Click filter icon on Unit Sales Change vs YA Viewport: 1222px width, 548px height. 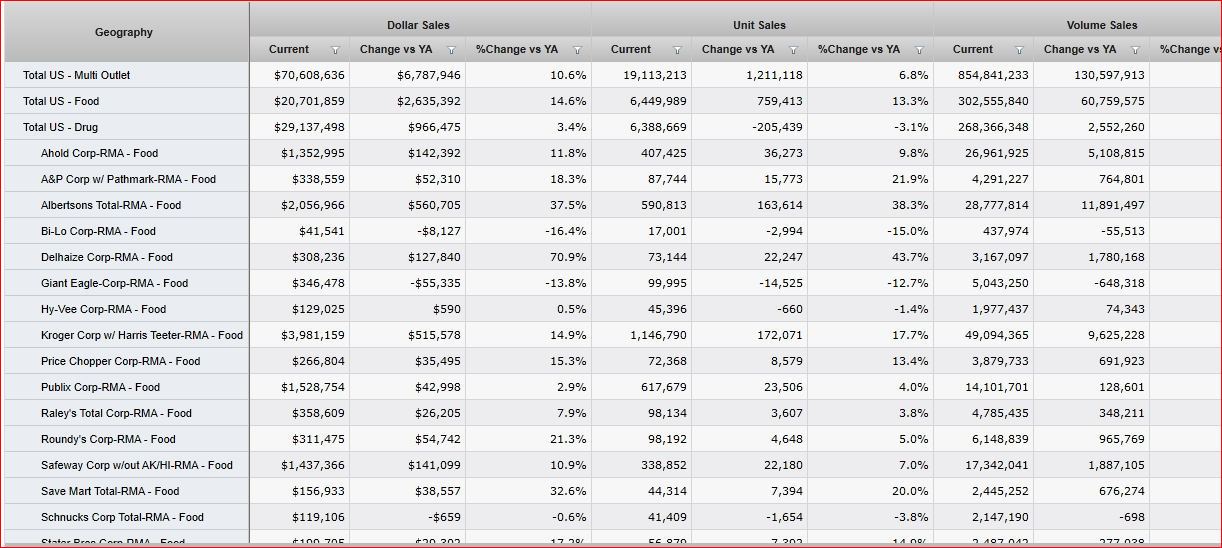pyautogui.click(x=793, y=50)
